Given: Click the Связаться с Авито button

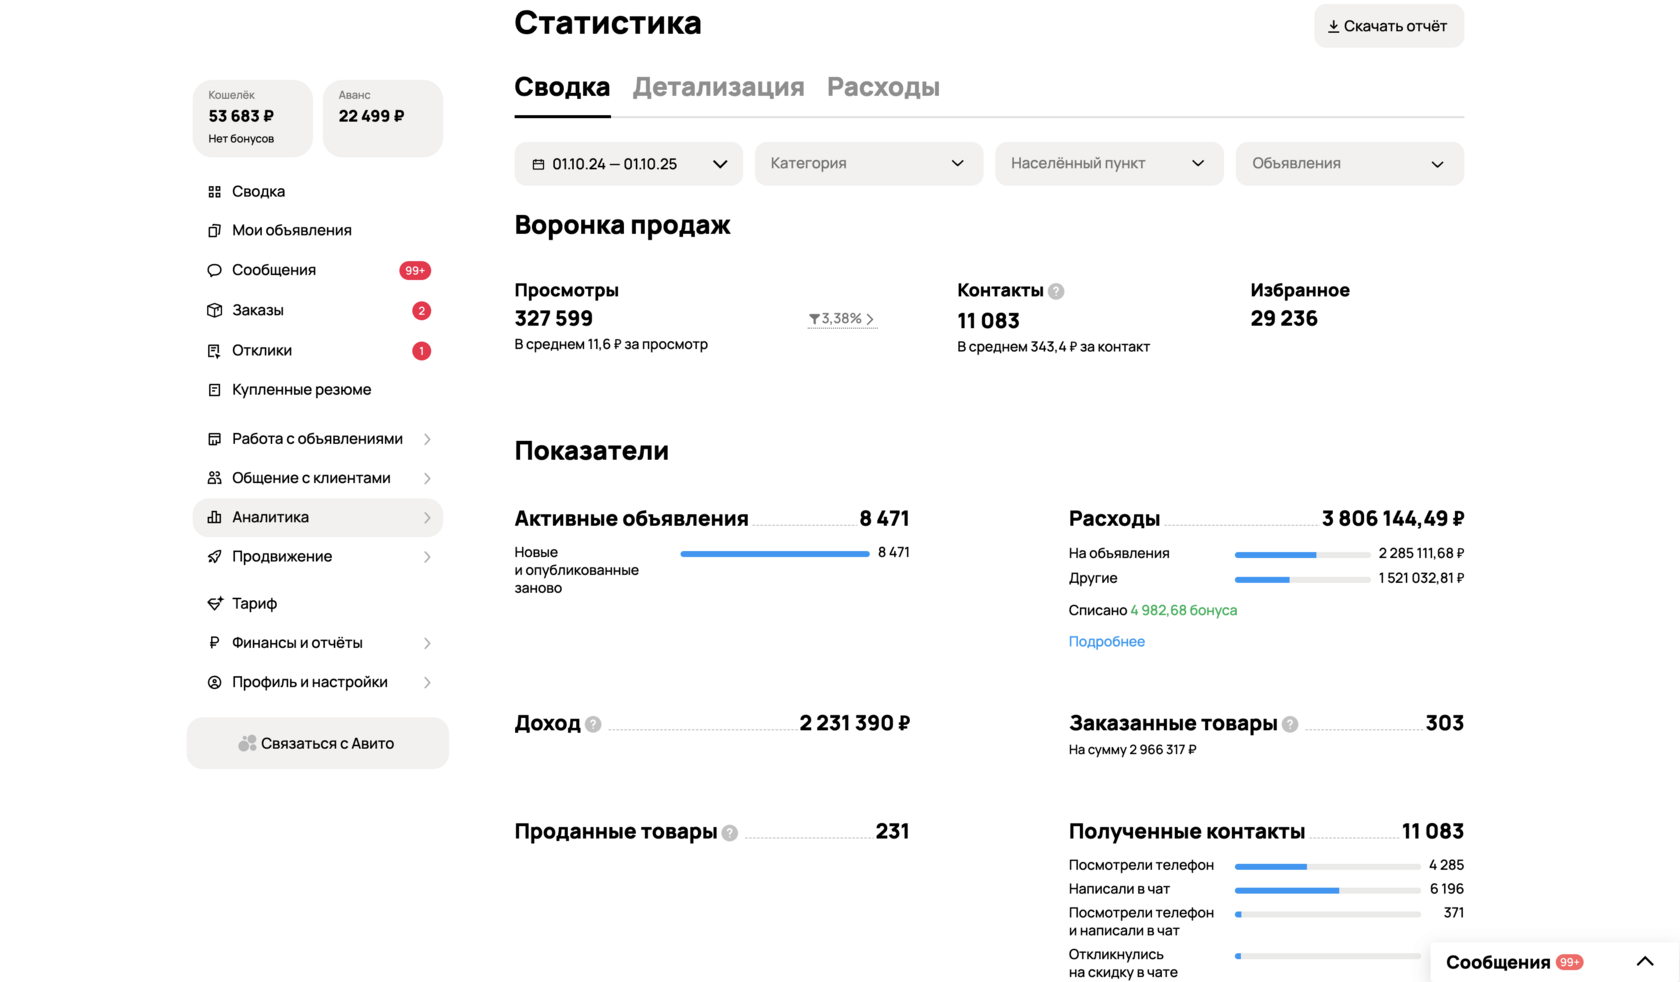Looking at the screenshot, I should pos(318,743).
